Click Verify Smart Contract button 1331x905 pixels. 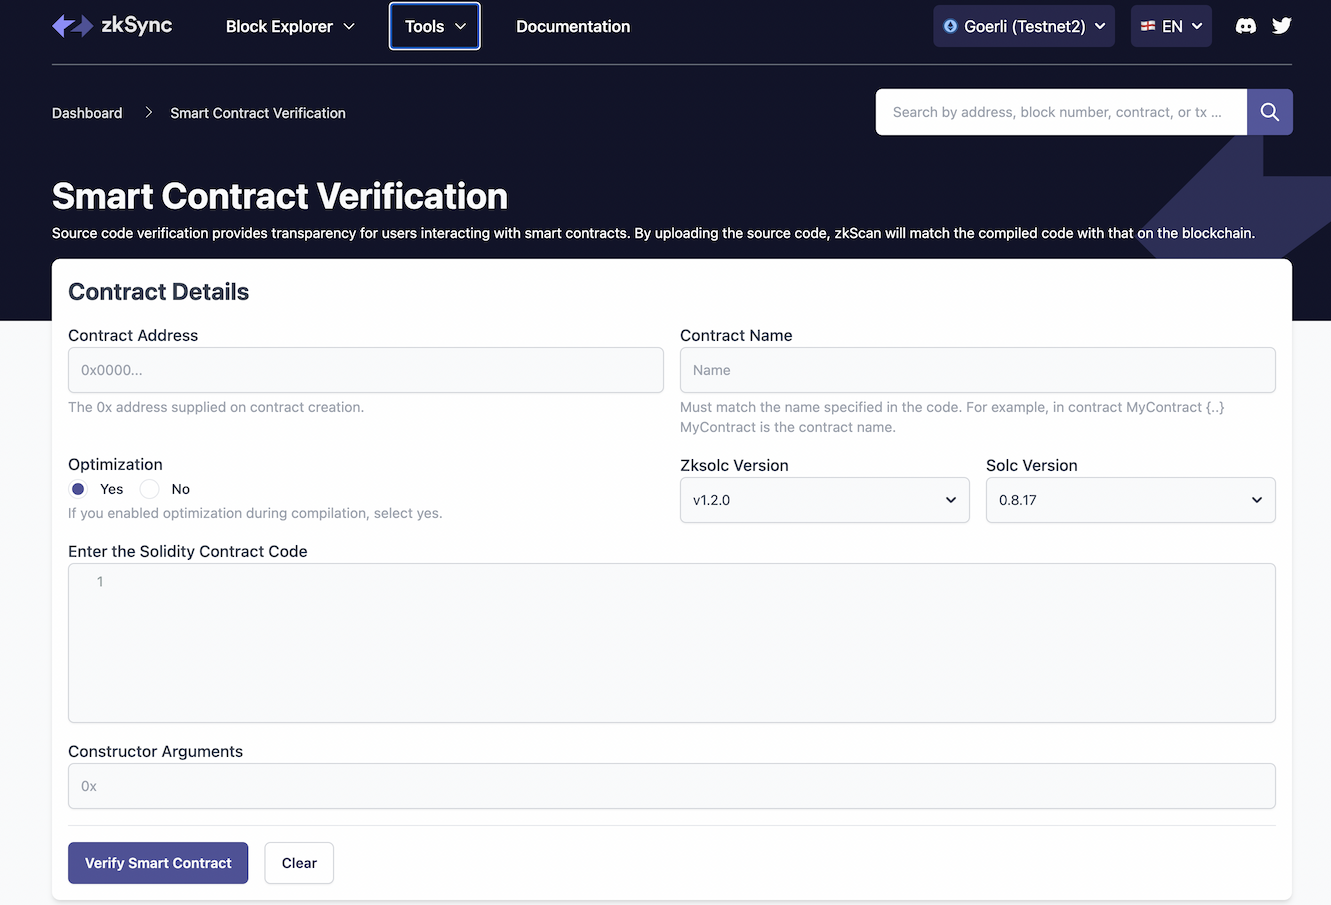158,863
